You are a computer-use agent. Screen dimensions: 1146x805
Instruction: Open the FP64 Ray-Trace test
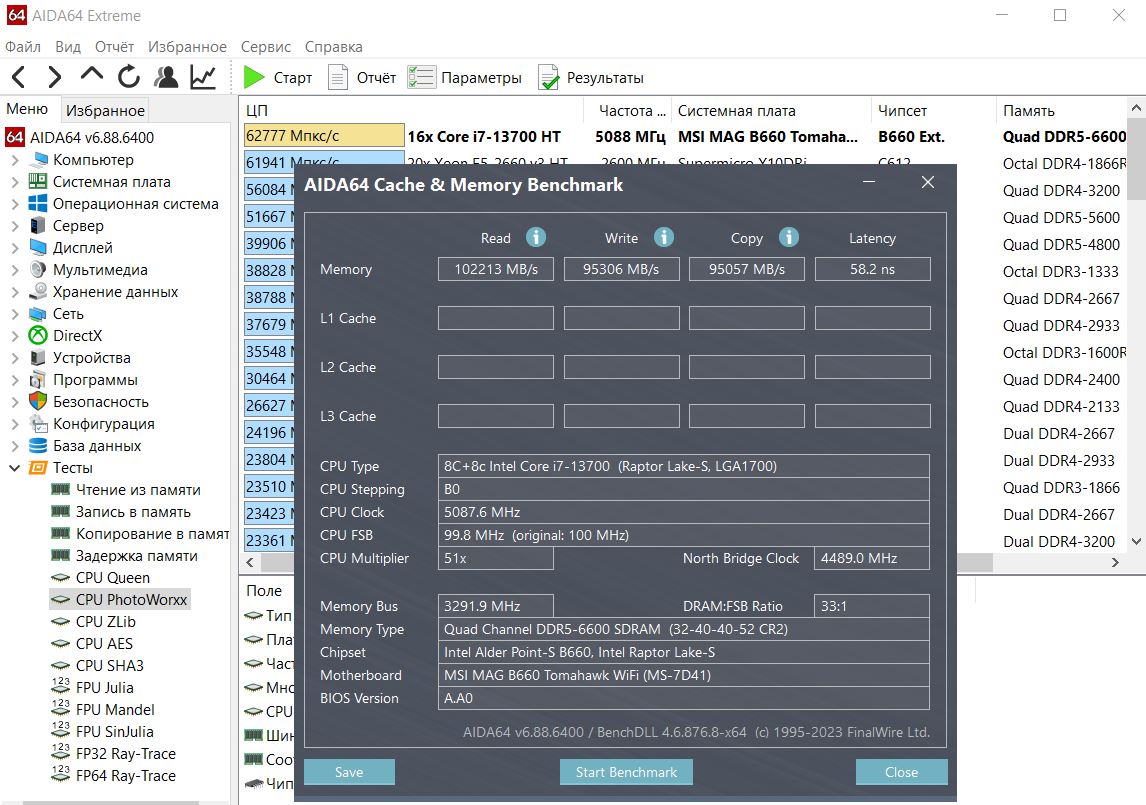(126, 775)
